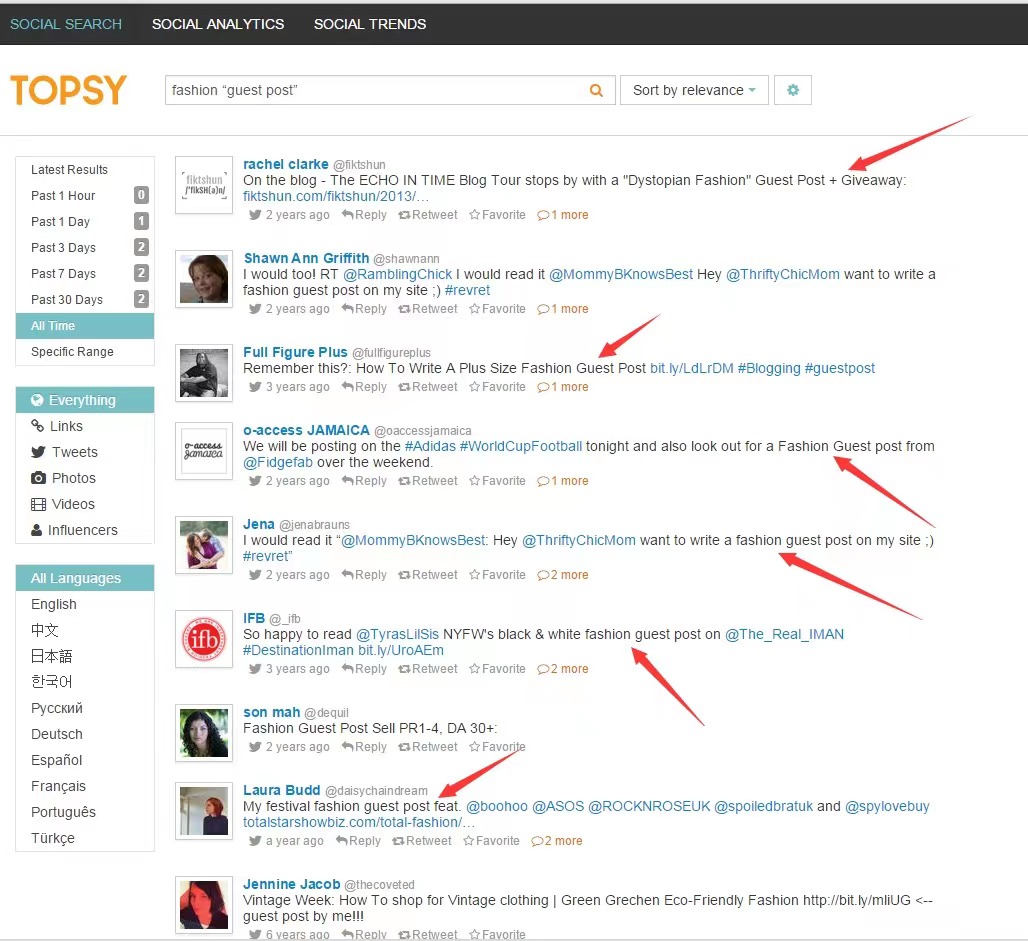Favorite rachel clarke's tweet
This screenshot has height=941, width=1028.
(498, 215)
